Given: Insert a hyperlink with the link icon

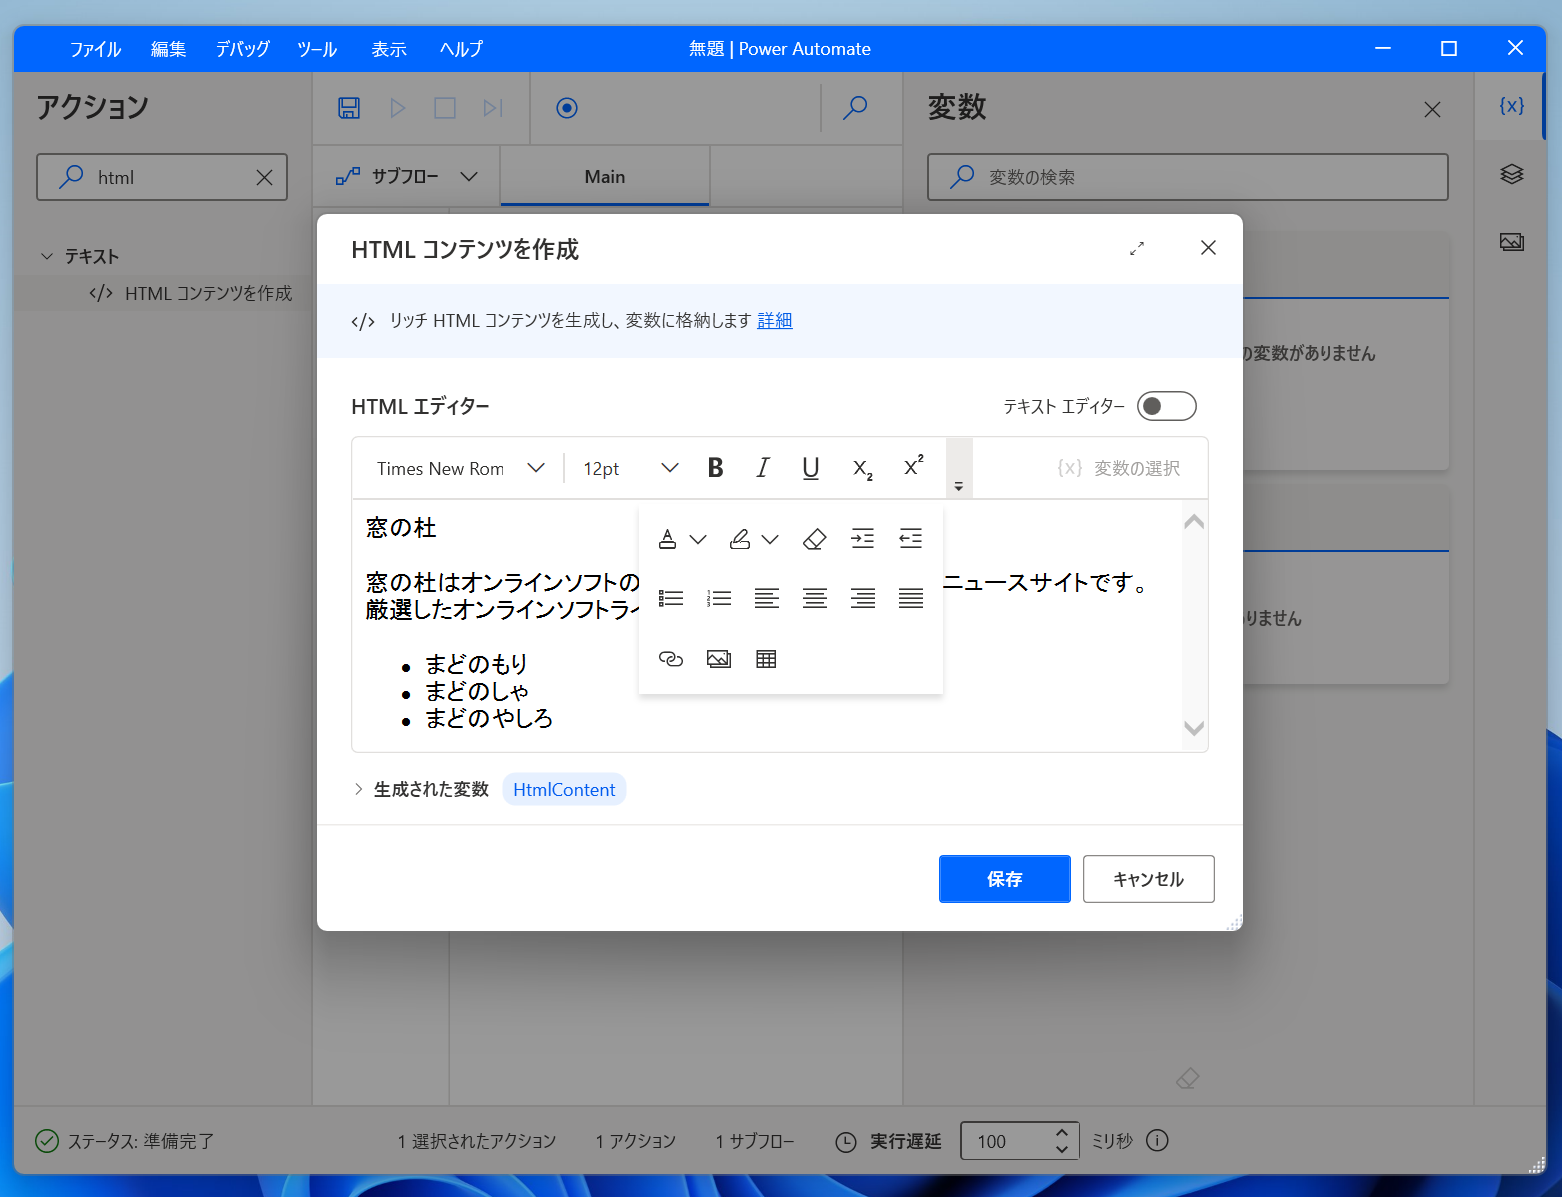Looking at the screenshot, I should (671, 658).
